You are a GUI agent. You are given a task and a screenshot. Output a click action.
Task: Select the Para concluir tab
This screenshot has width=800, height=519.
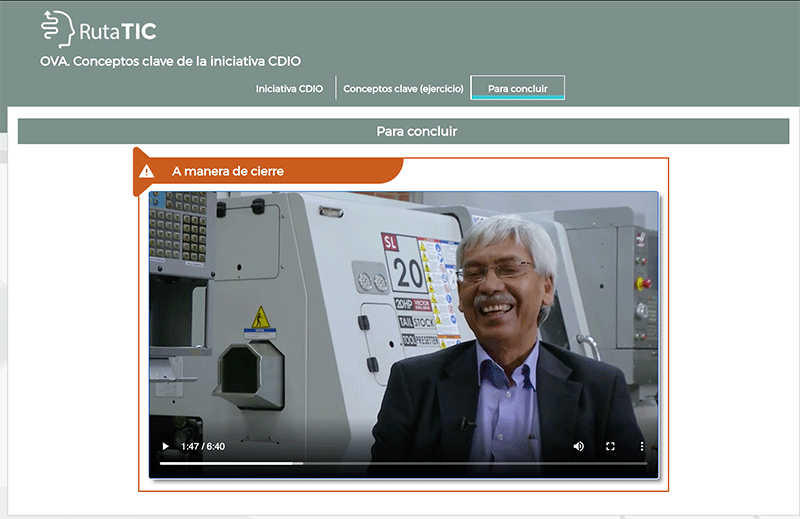click(517, 88)
